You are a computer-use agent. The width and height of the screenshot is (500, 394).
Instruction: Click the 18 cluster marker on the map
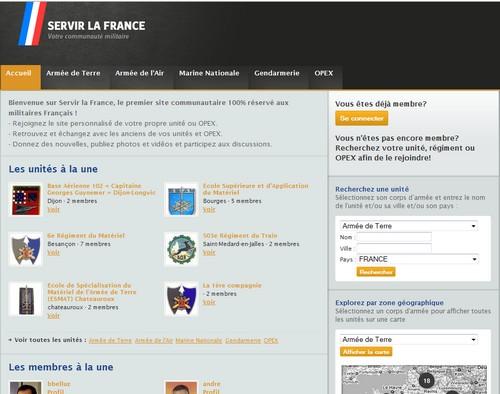tap(426, 380)
